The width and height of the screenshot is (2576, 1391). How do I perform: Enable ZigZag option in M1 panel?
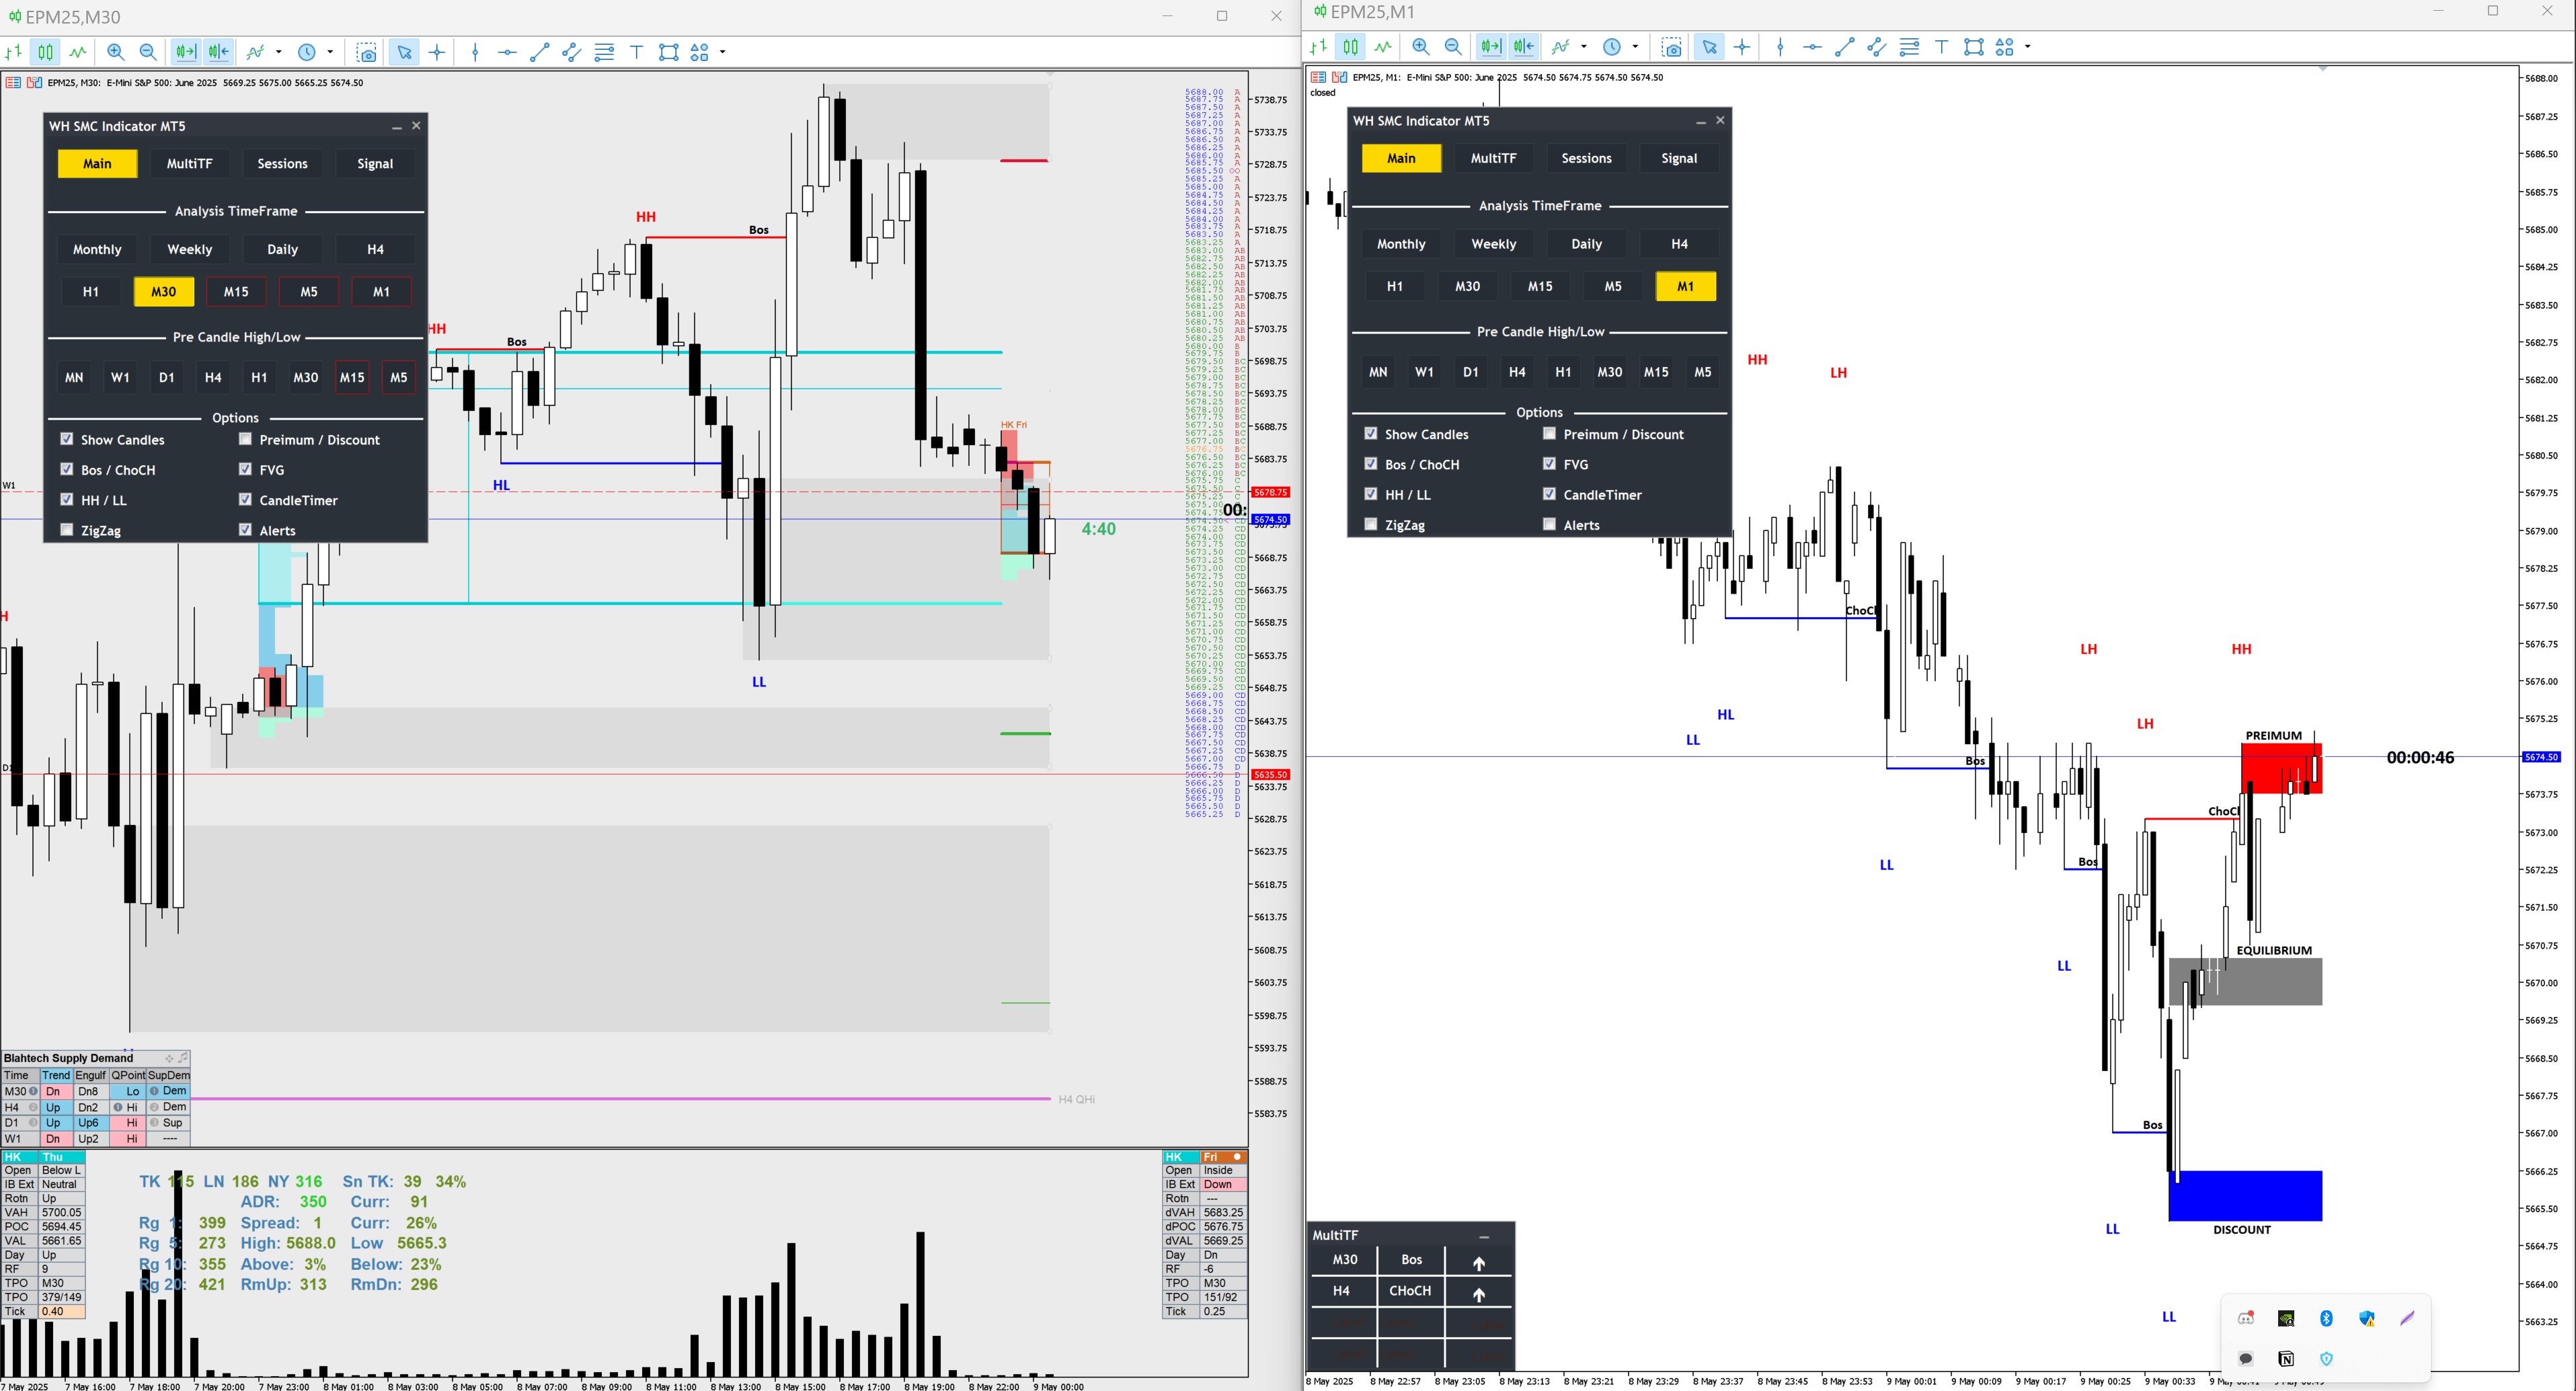click(1371, 524)
